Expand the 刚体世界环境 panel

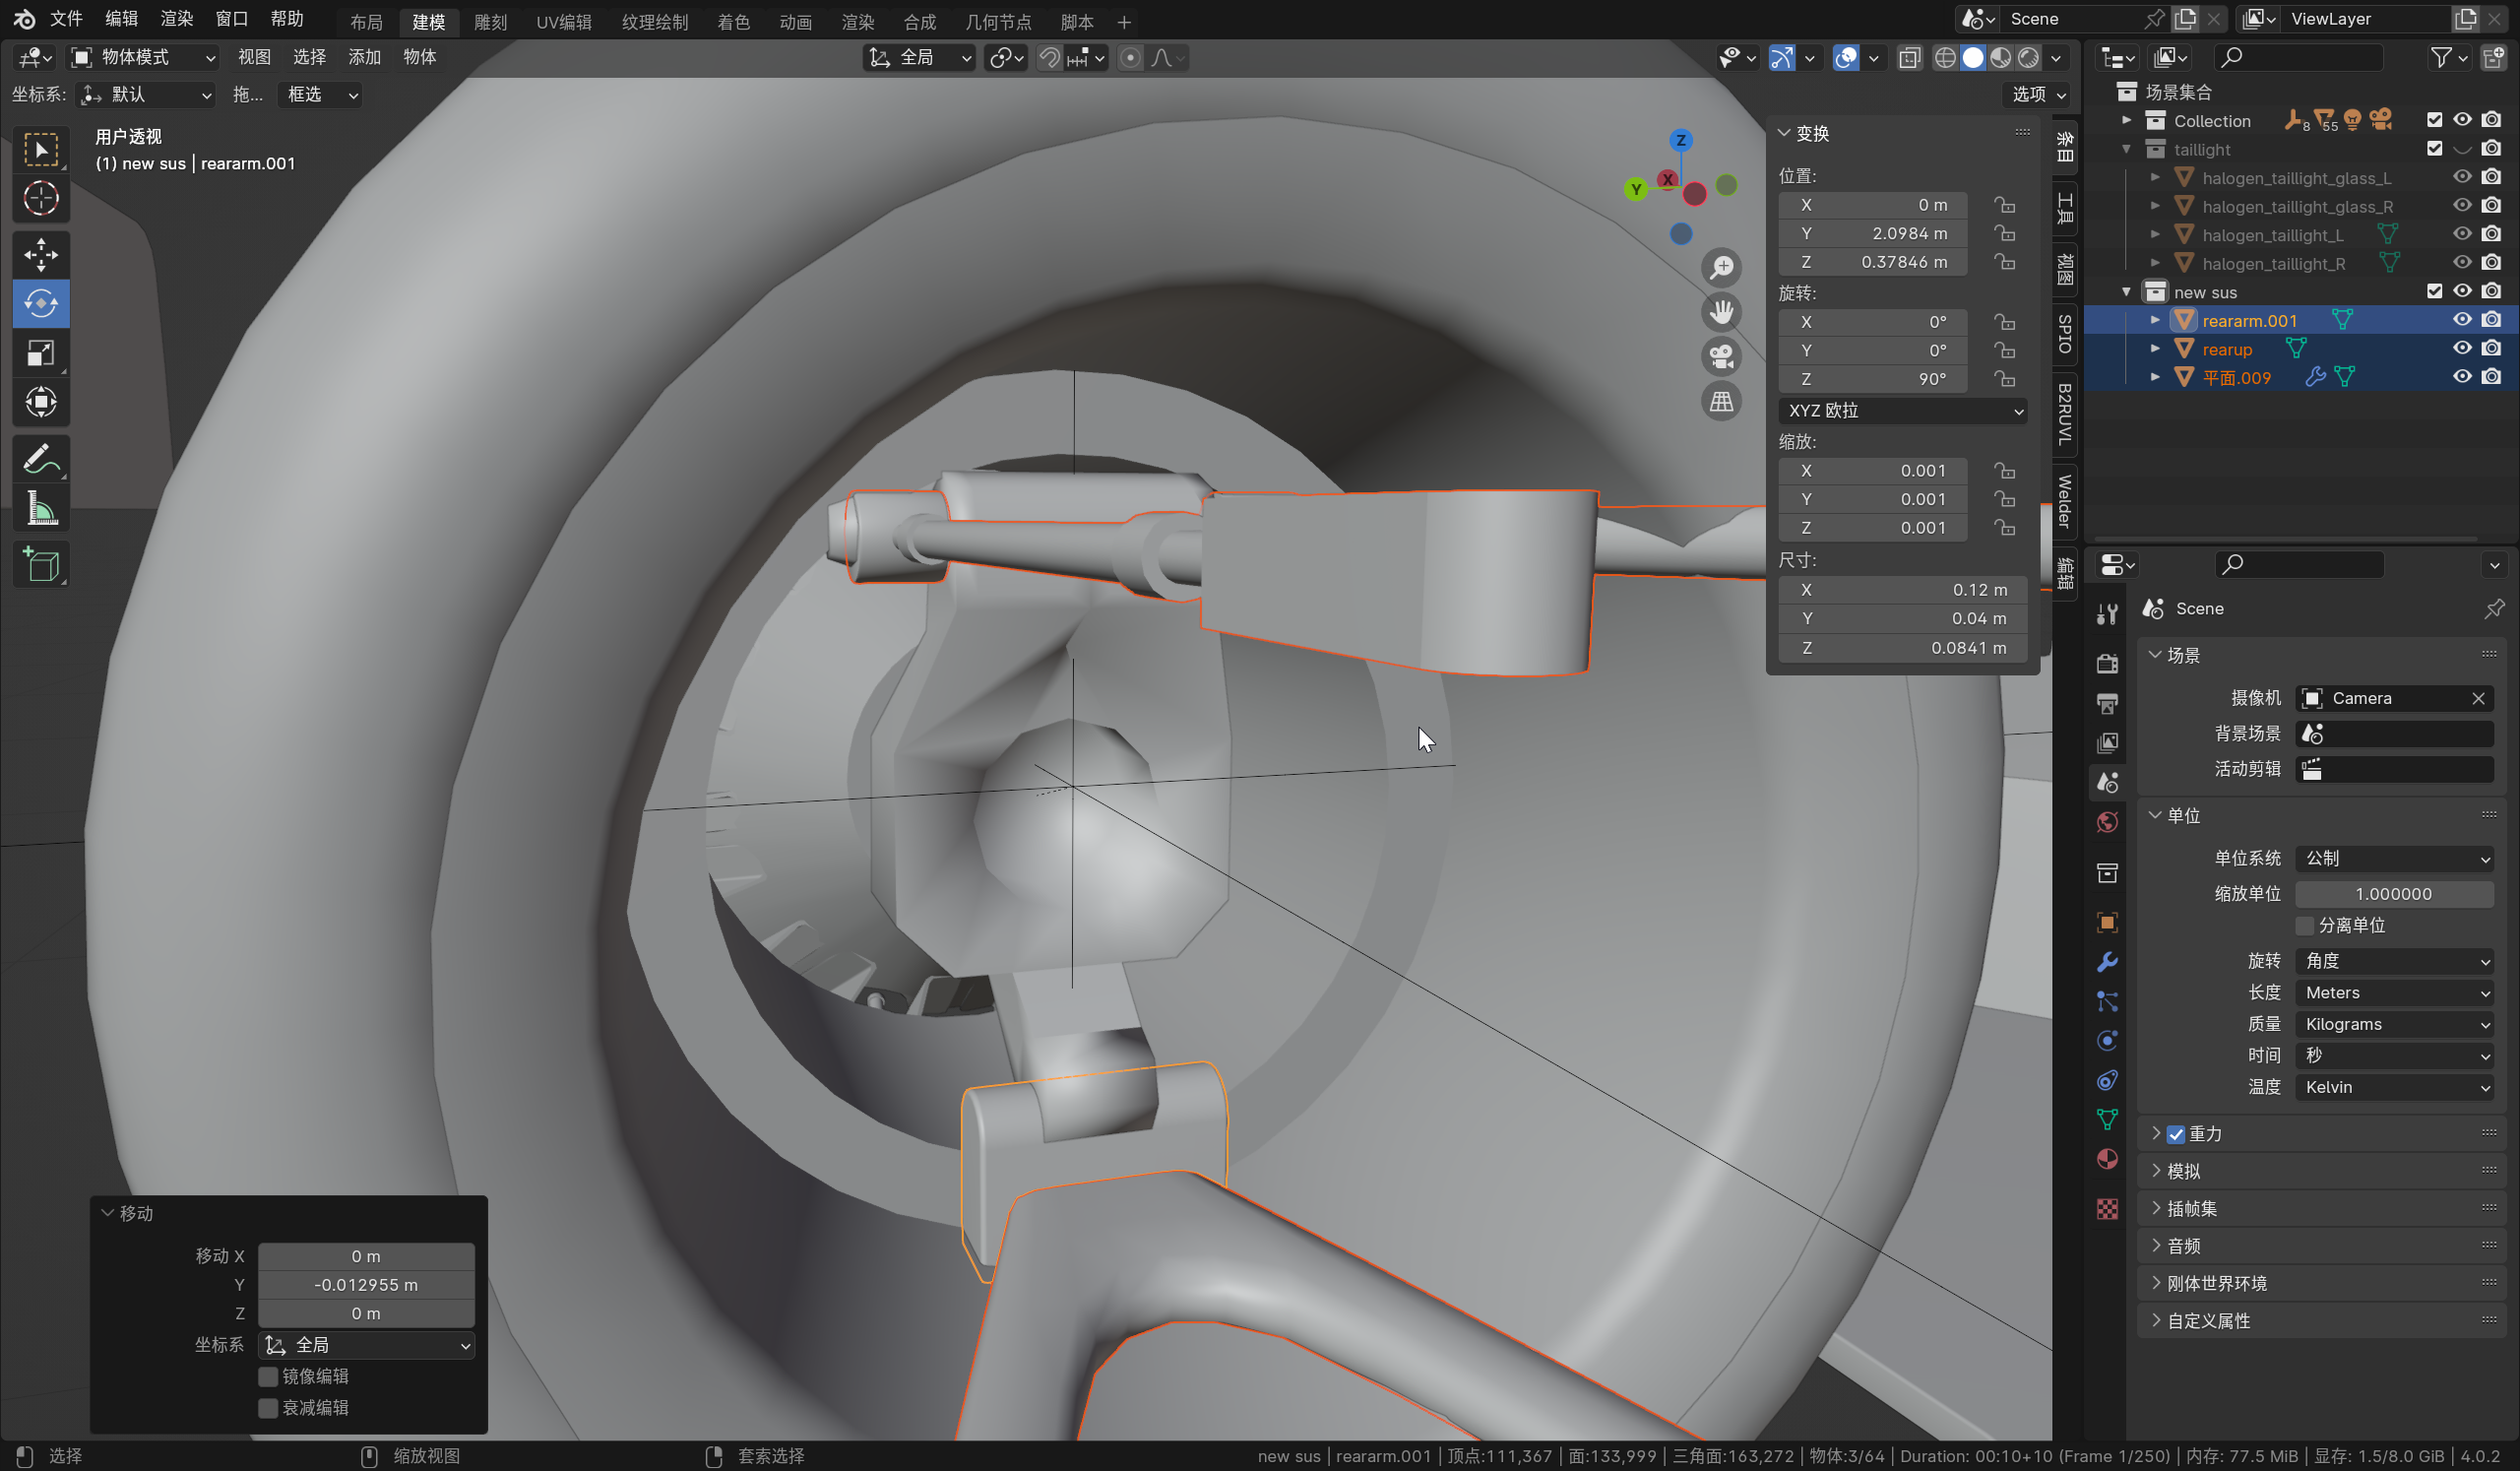2216,1283
